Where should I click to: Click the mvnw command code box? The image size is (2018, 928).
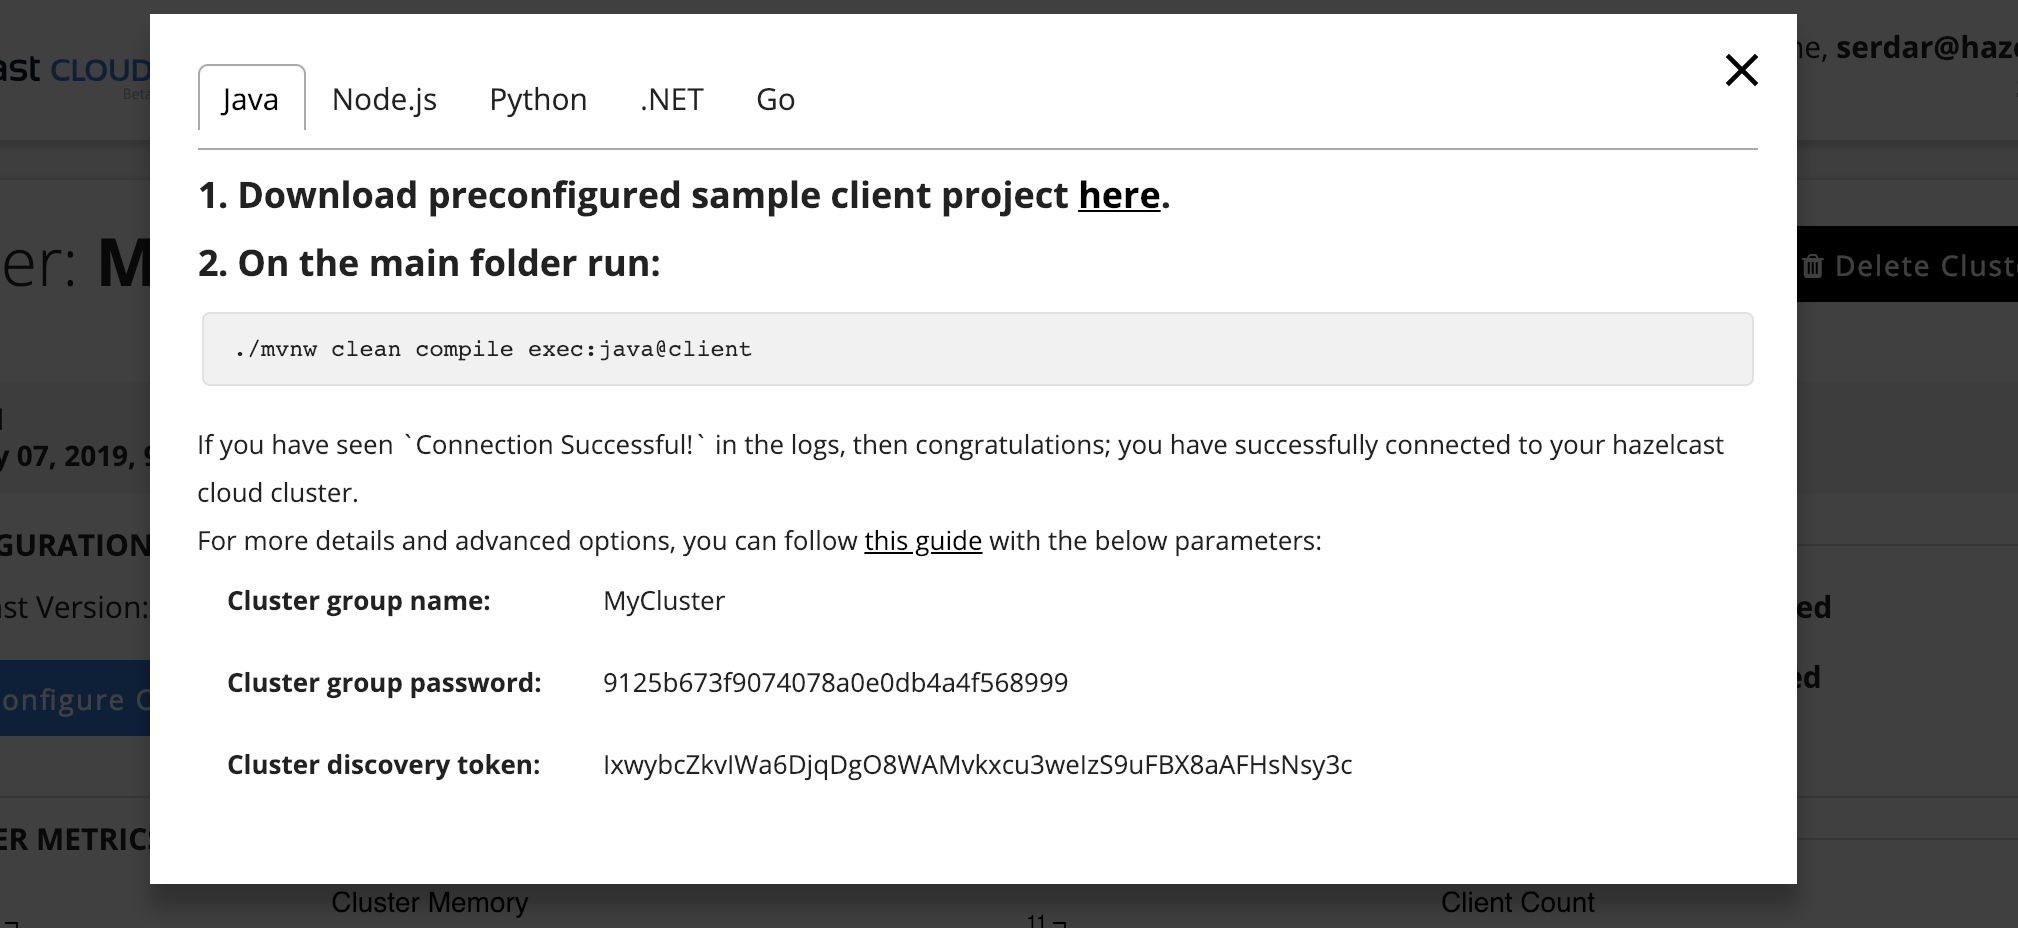point(977,349)
